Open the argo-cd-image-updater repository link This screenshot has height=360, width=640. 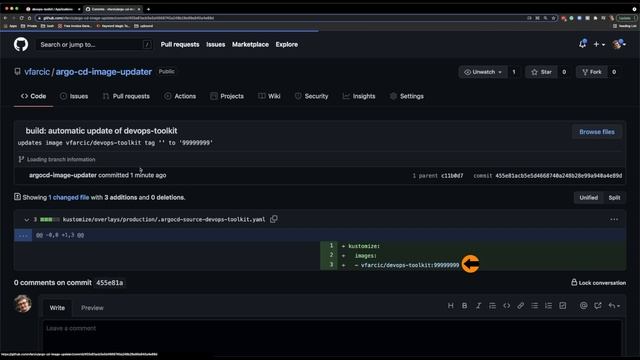[x=104, y=72]
